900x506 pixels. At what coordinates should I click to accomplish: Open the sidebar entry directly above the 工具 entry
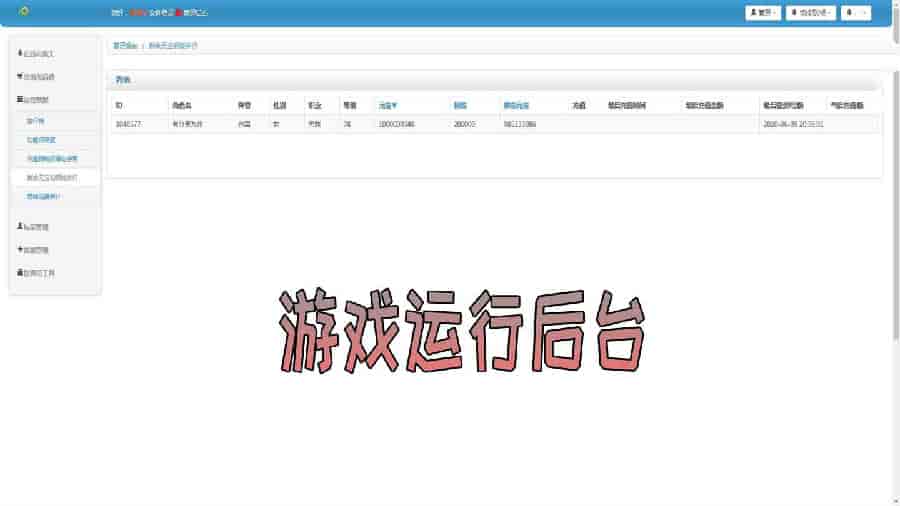tap(33, 250)
